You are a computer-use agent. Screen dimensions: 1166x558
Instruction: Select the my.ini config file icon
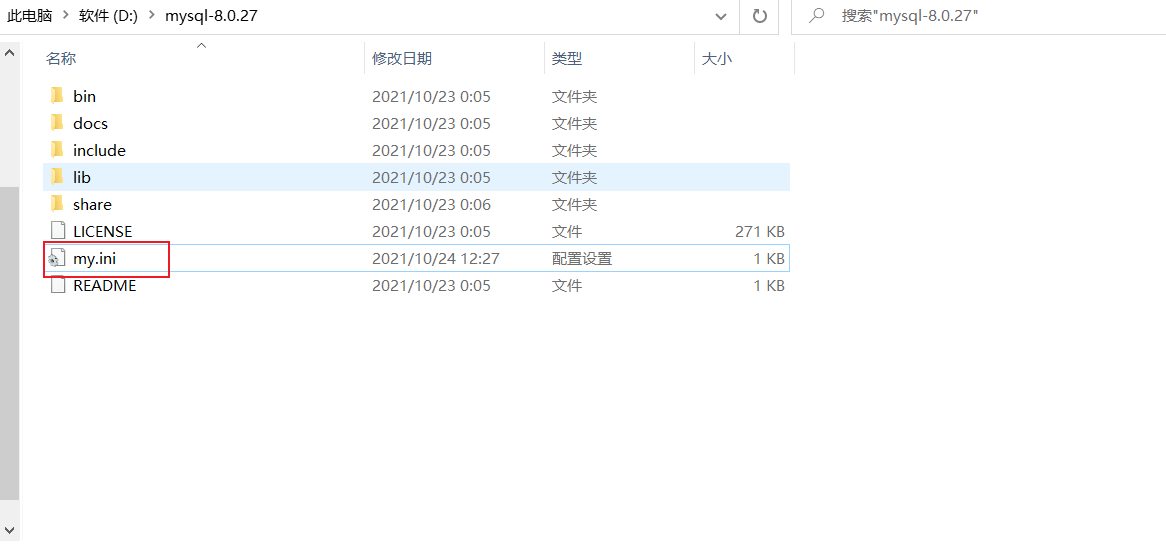57,259
